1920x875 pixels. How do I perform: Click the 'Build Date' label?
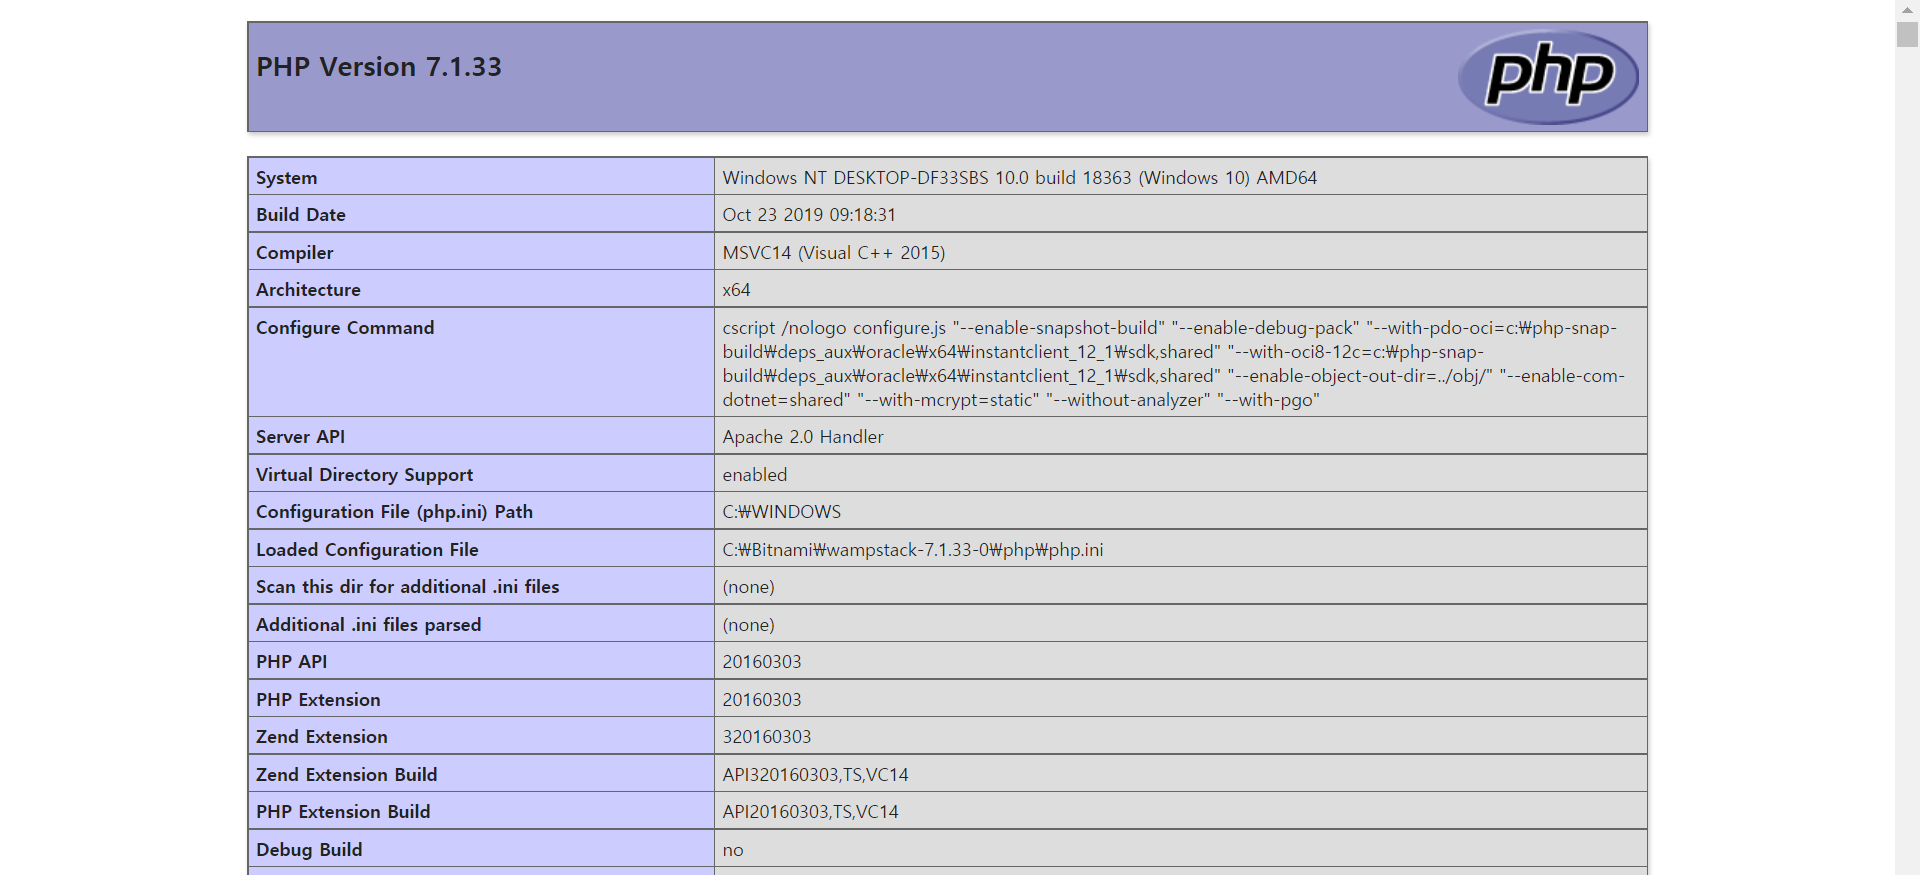pos(301,215)
